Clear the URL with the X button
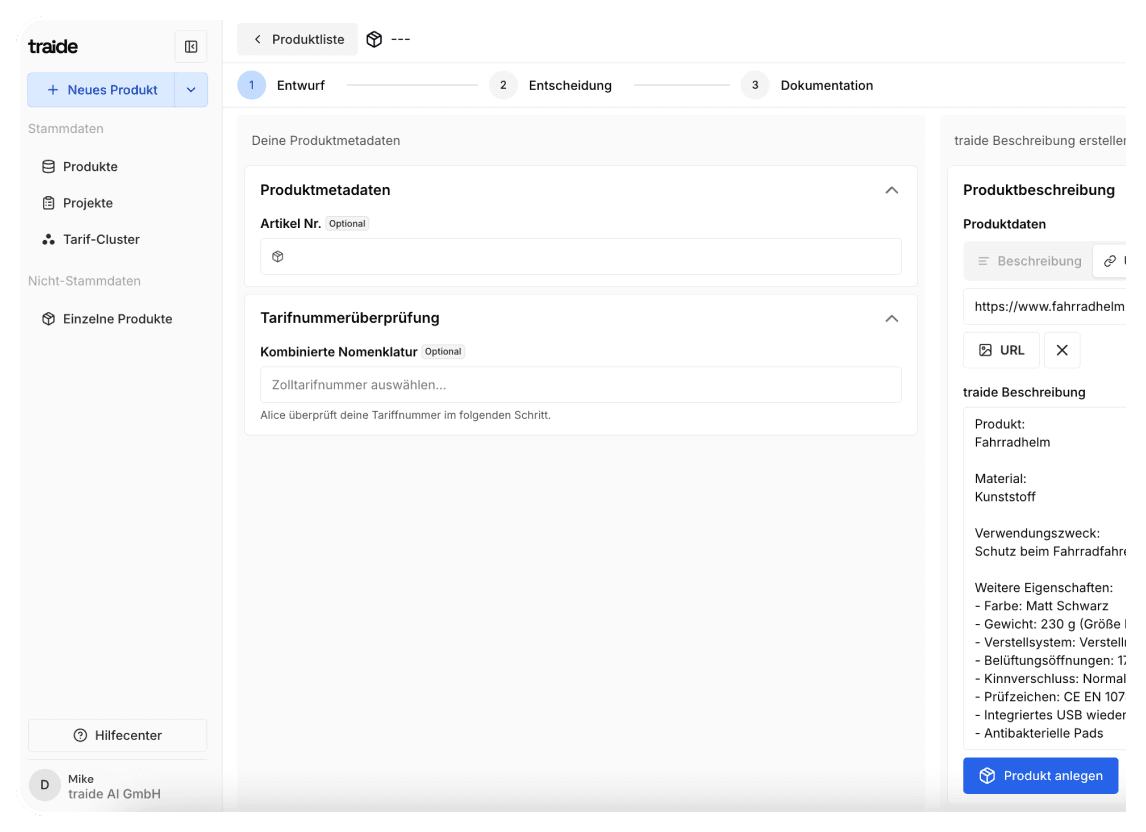The width and height of the screenshot is (1146, 832). point(1062,349)
